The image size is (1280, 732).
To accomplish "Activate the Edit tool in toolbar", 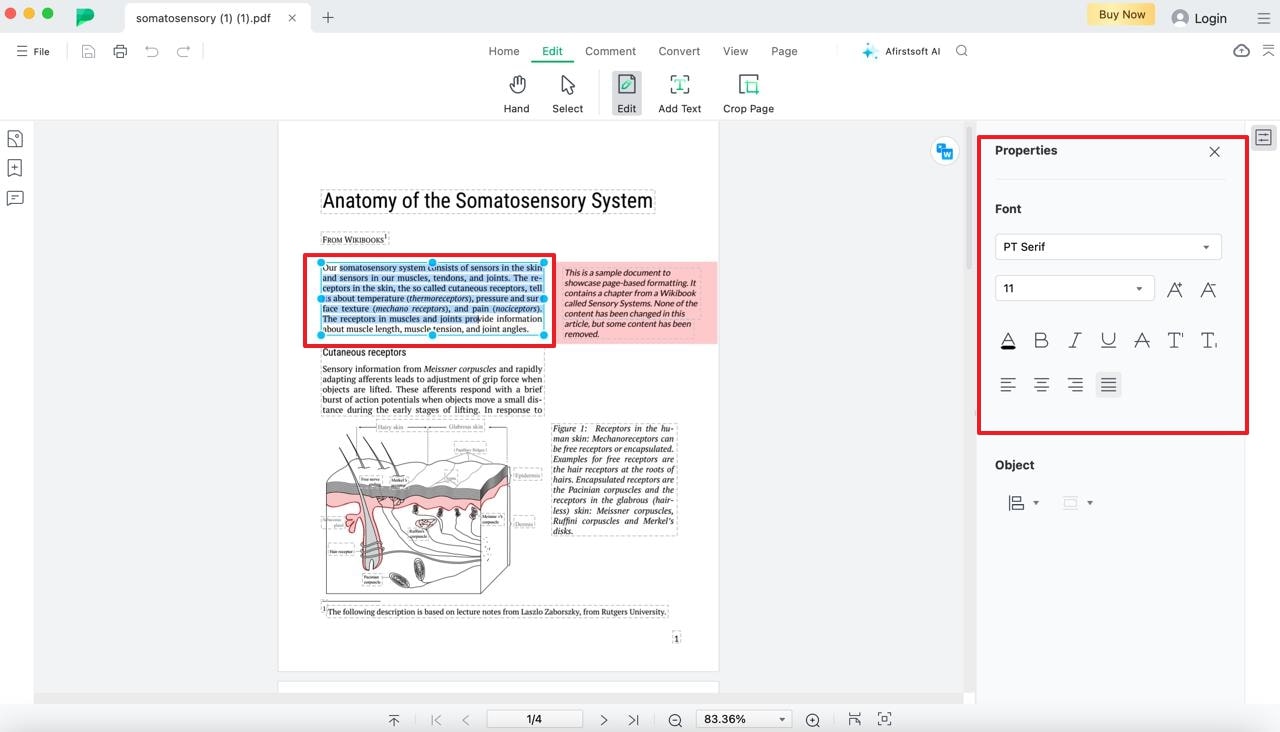I will pos(626,94).
